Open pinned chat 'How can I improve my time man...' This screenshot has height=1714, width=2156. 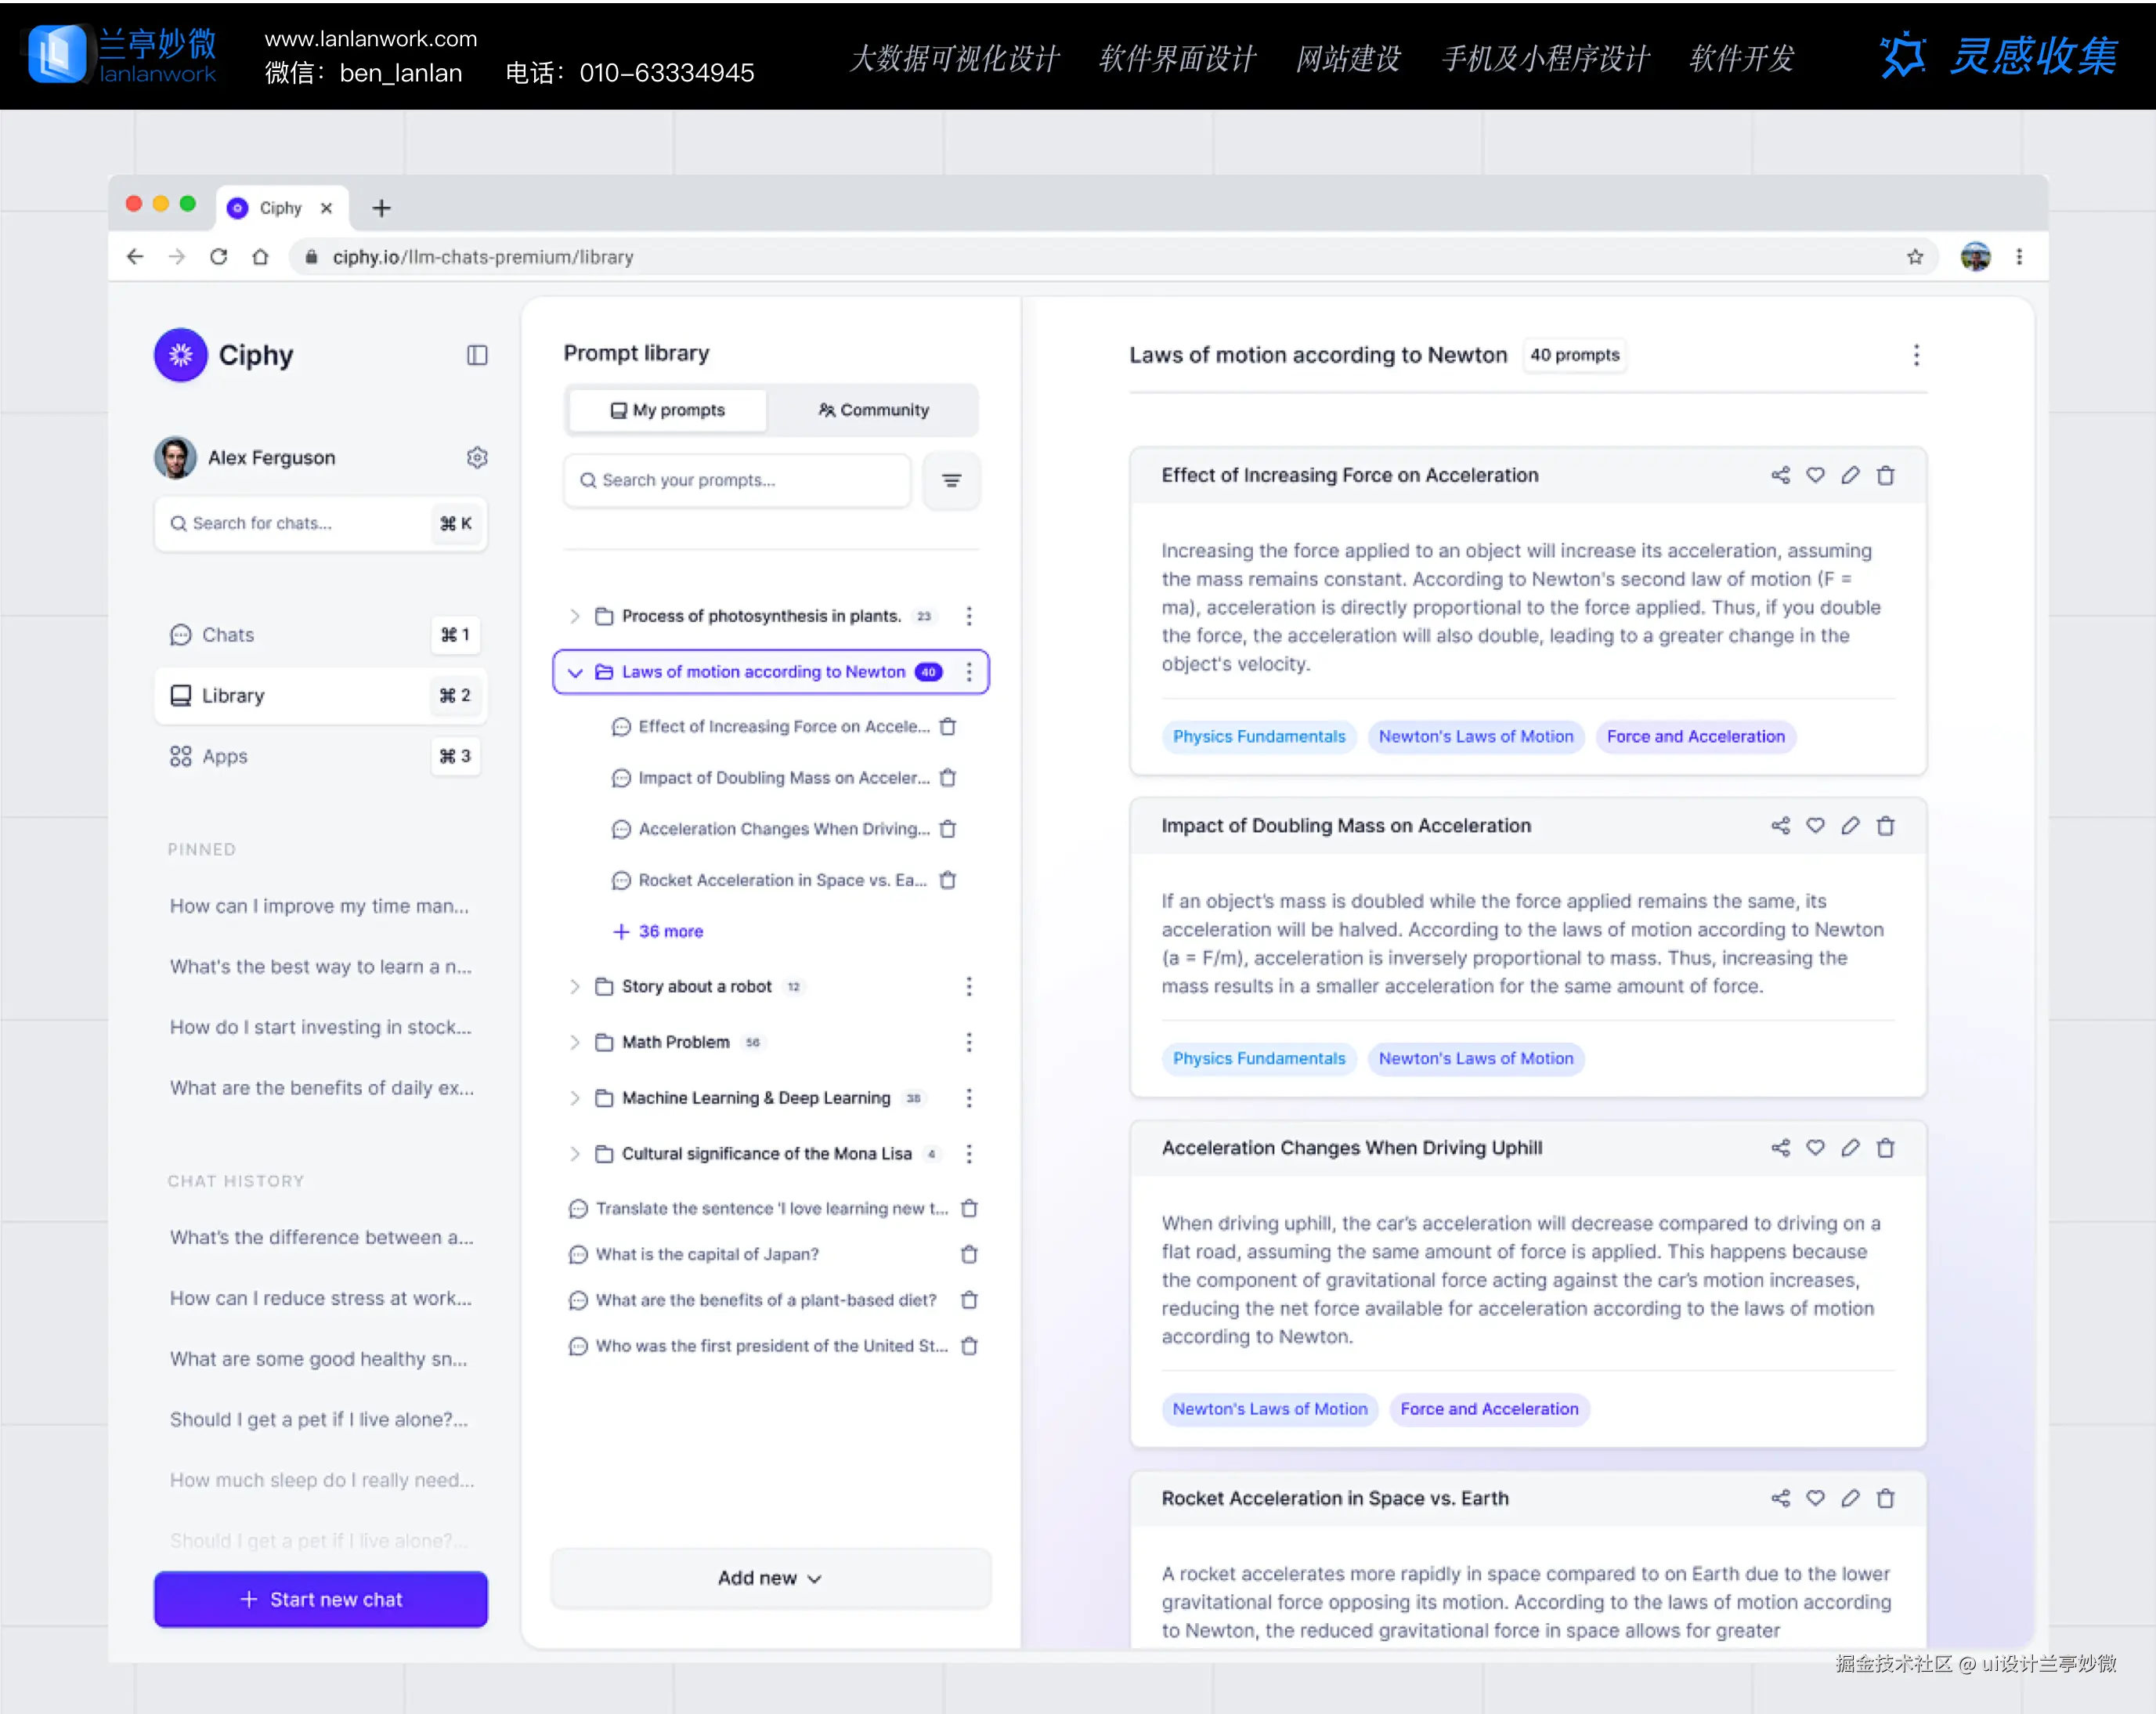click(x=319, y=906)
